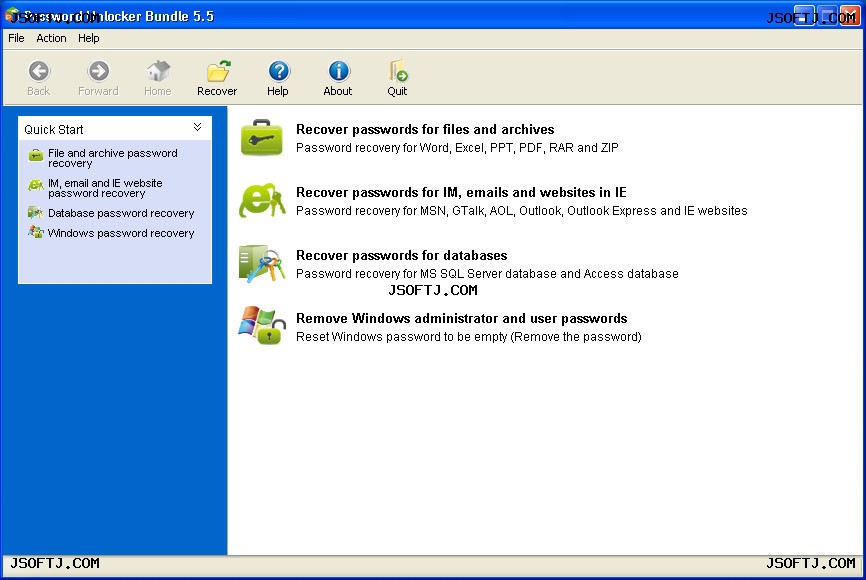Screen dimensions: 866x580
Task: Click the small Windows icon in Quick Start
Action: click(35, 232)
